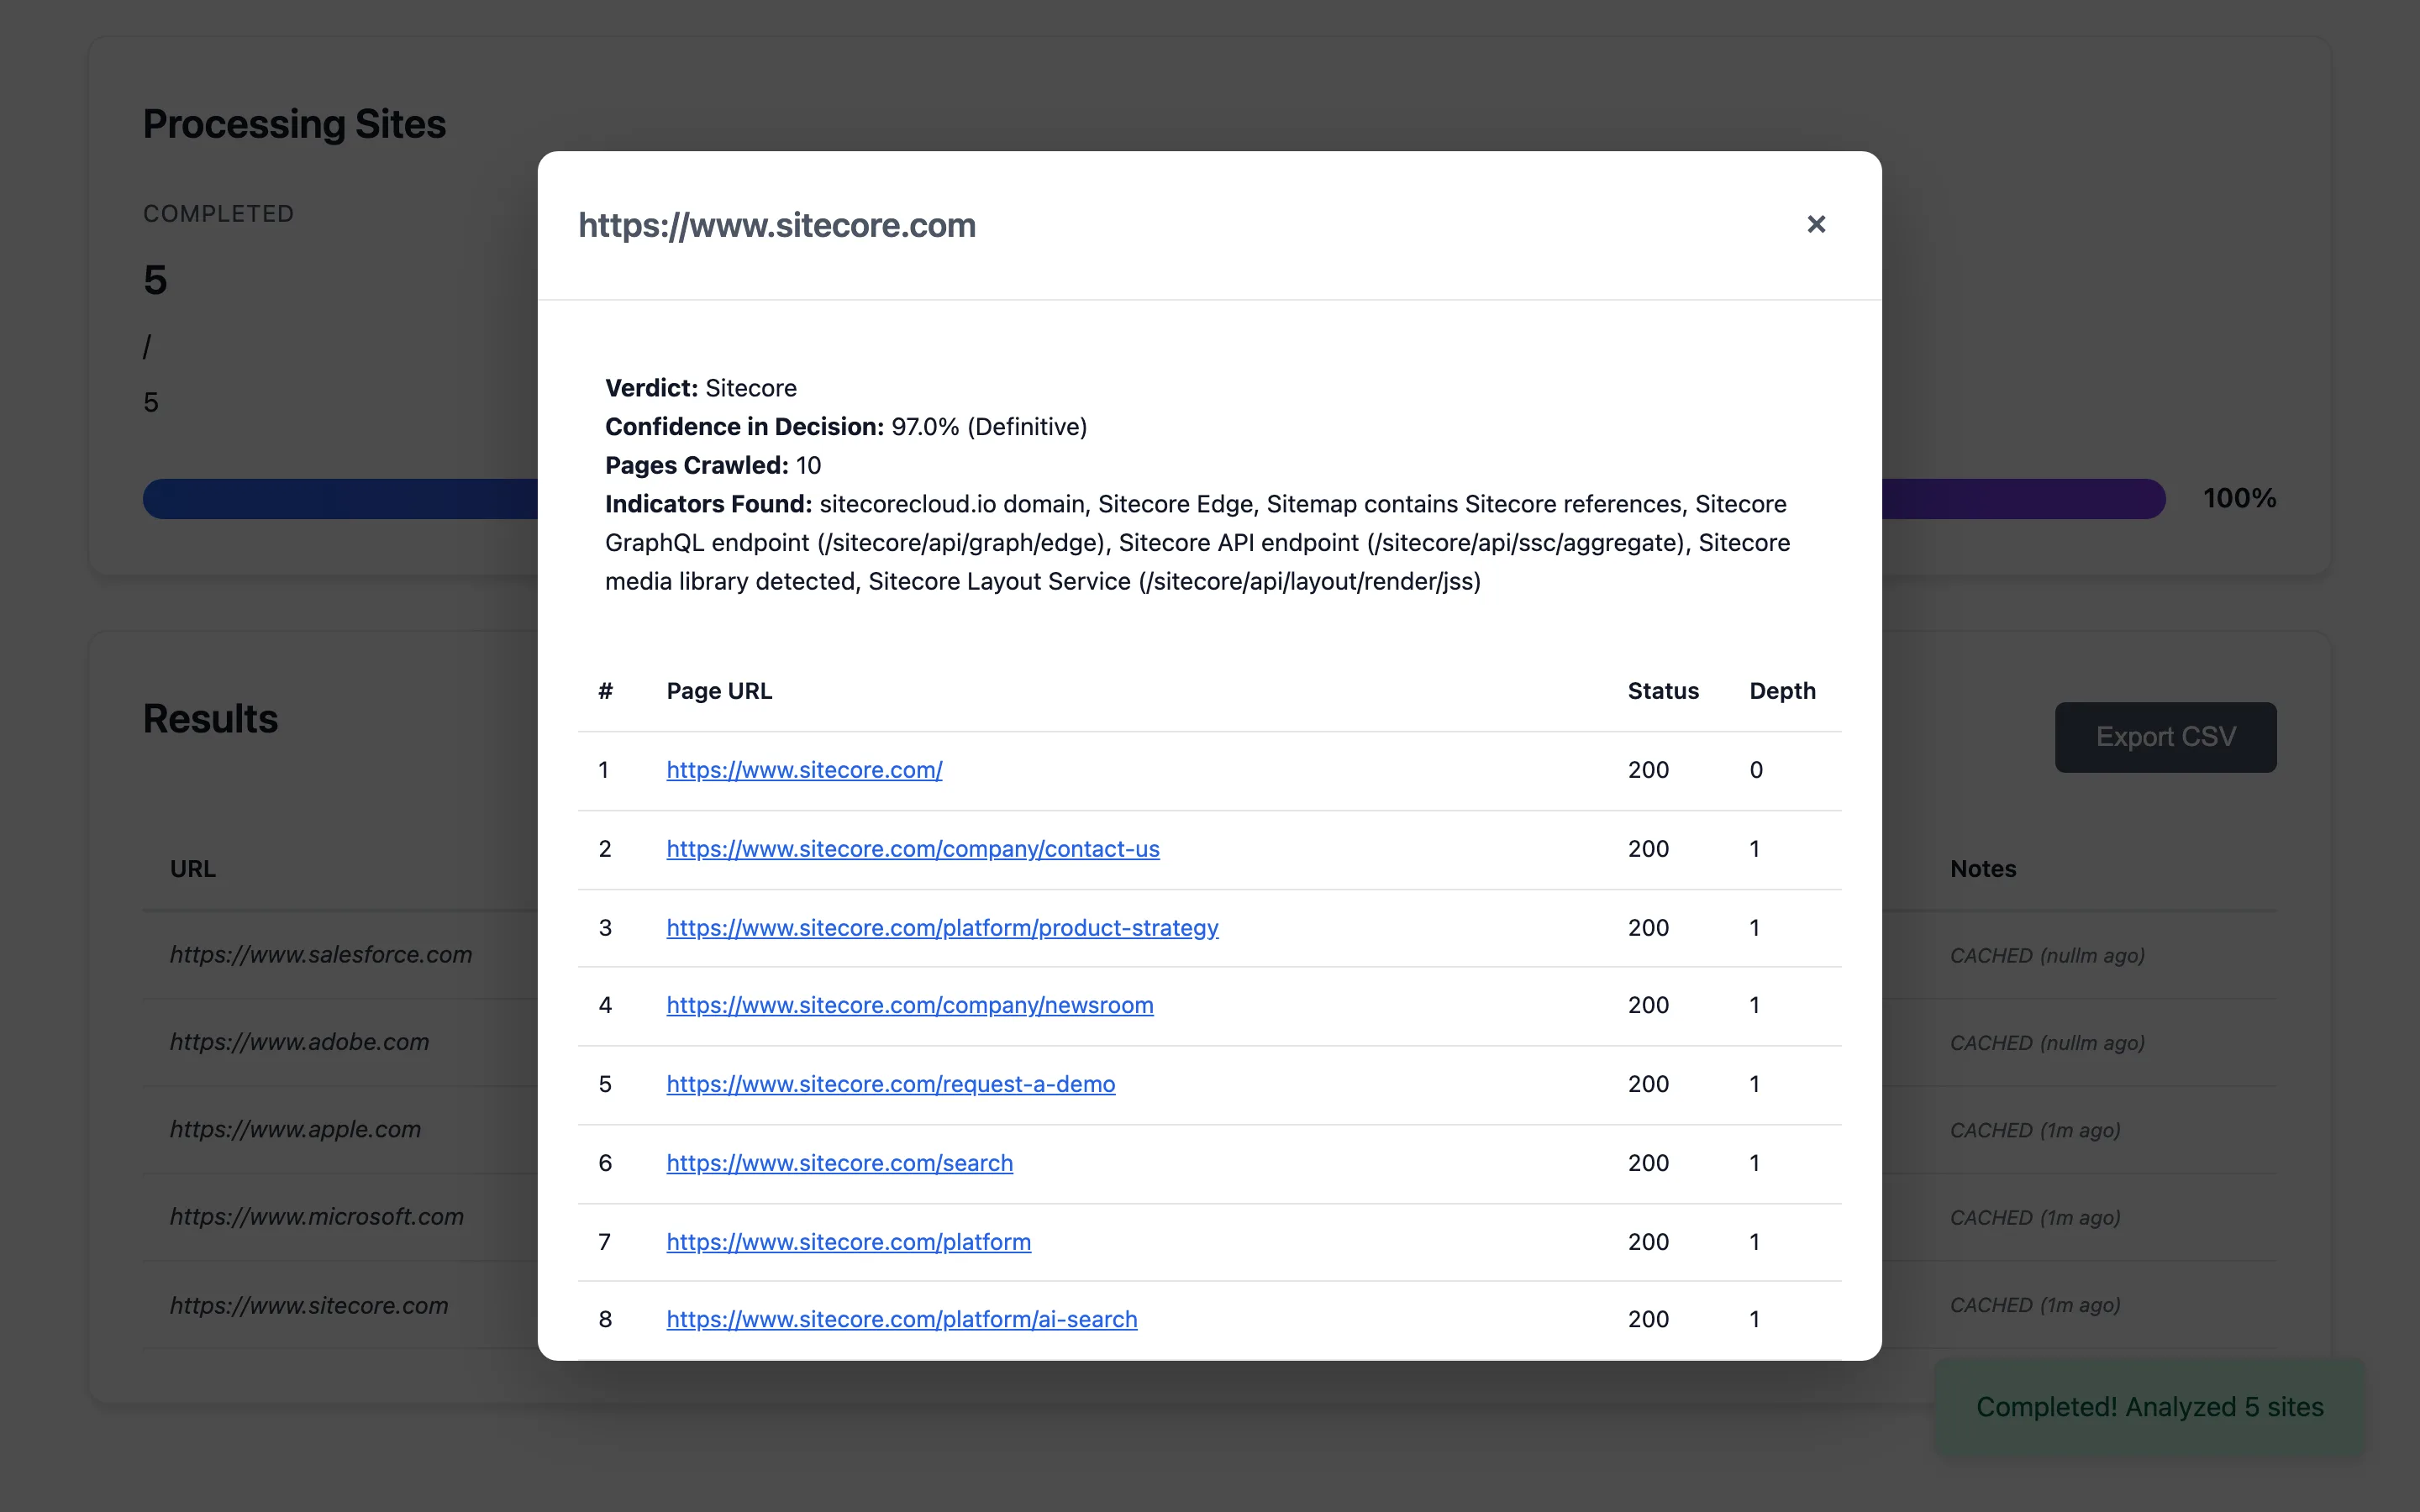Viewport: 2420px width, 1512px height.
Task: Click the Verdict: Sitecore line
Action: pos(701,388)
